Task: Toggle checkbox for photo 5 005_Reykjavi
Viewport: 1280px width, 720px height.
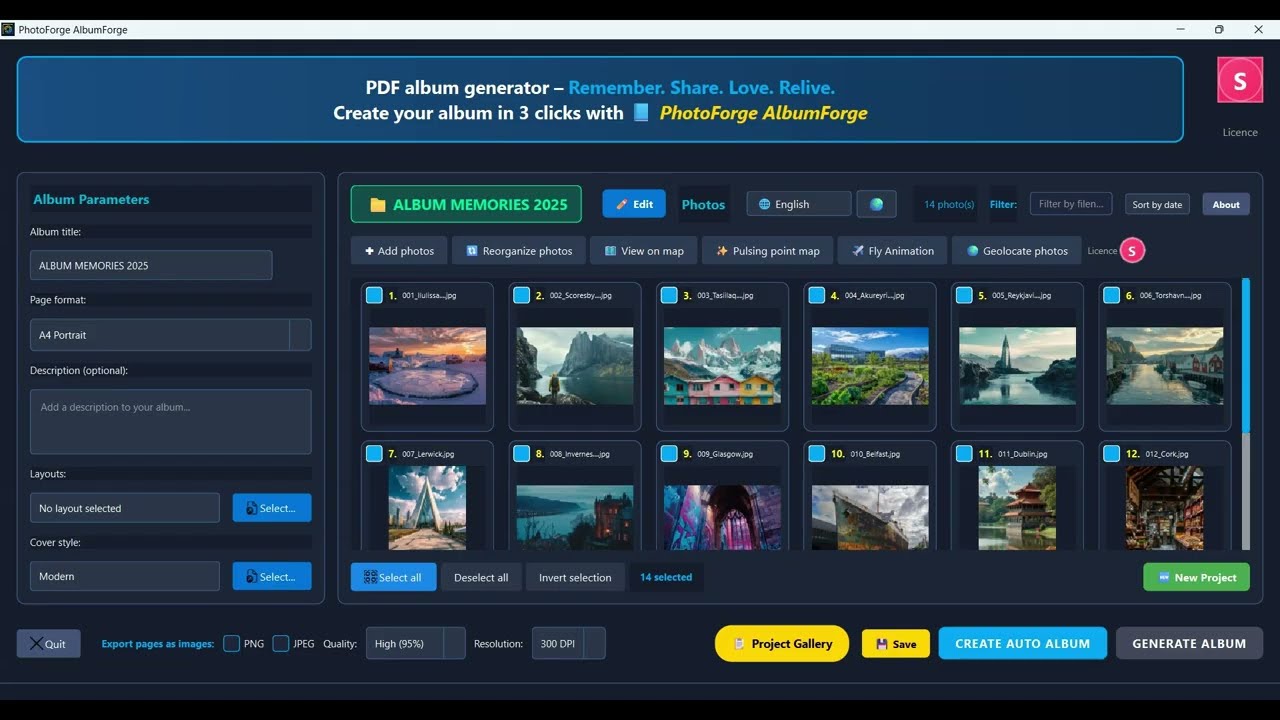Action: point(964,295)
